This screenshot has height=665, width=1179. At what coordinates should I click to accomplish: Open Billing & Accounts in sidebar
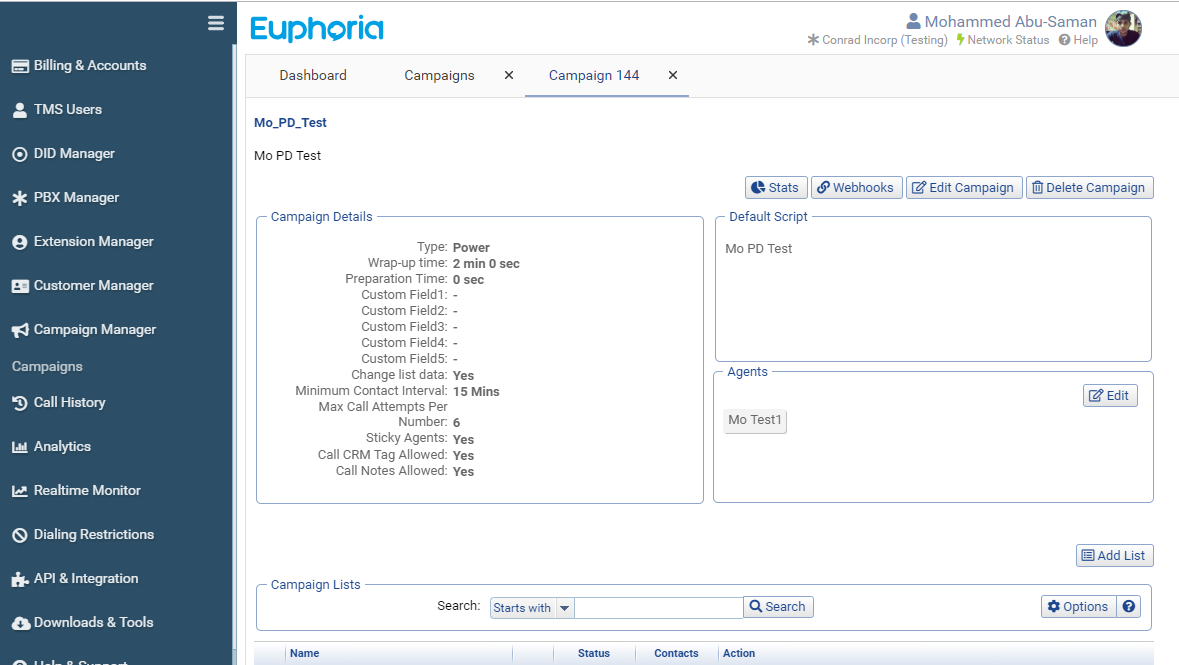(90, 66)
